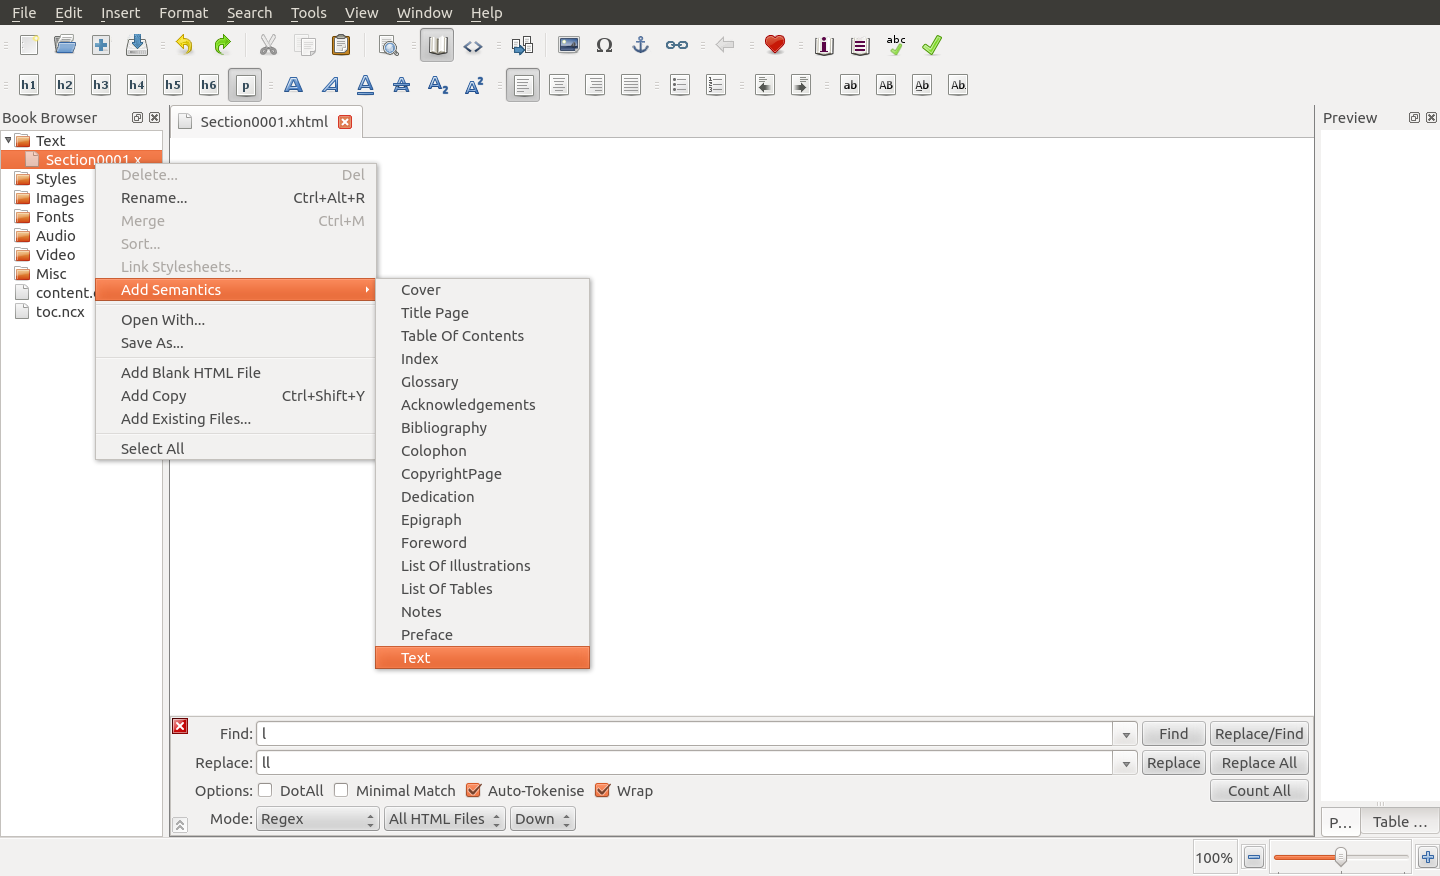The height and width of the screenshot is (876, 1440).
Task: Open the Find history dropdown arrow
Action: click(x=1126, y=734)
